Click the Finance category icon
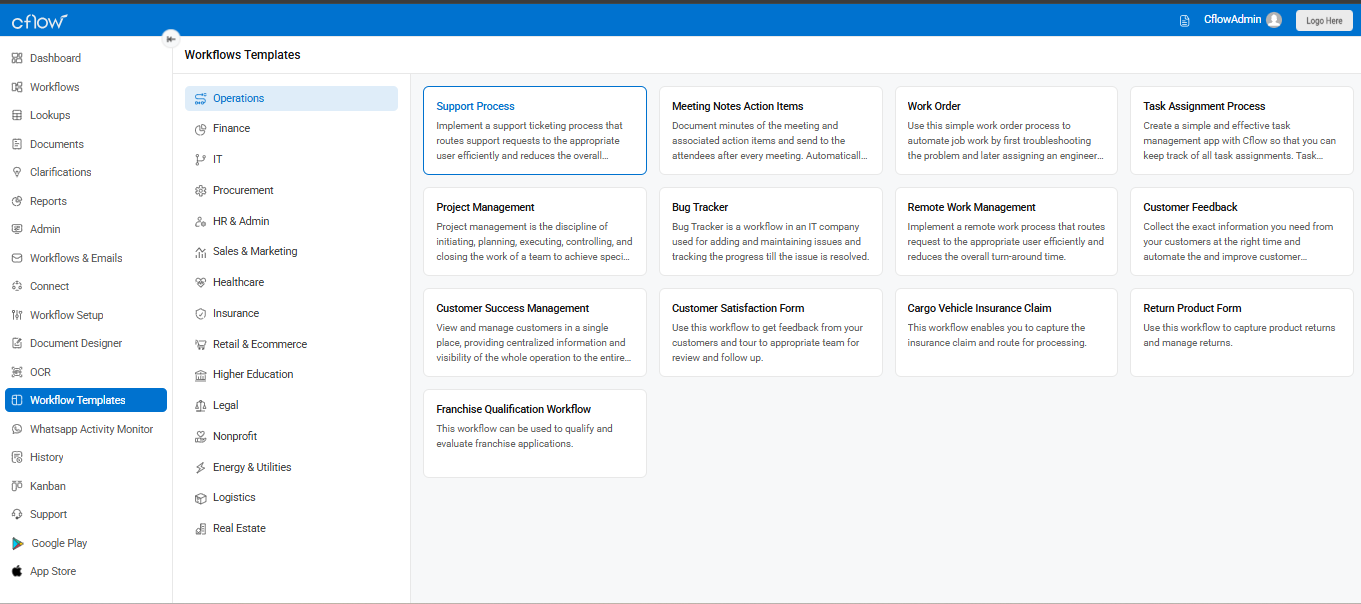Viewport: 1361px width, 604px height. [201, 129]
